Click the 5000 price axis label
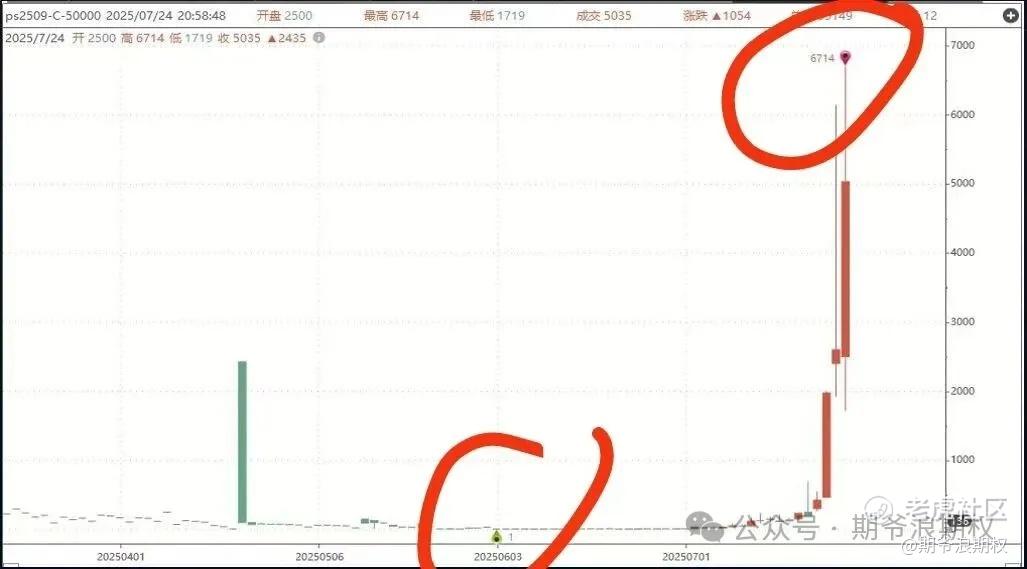 (x=963, y=183)
